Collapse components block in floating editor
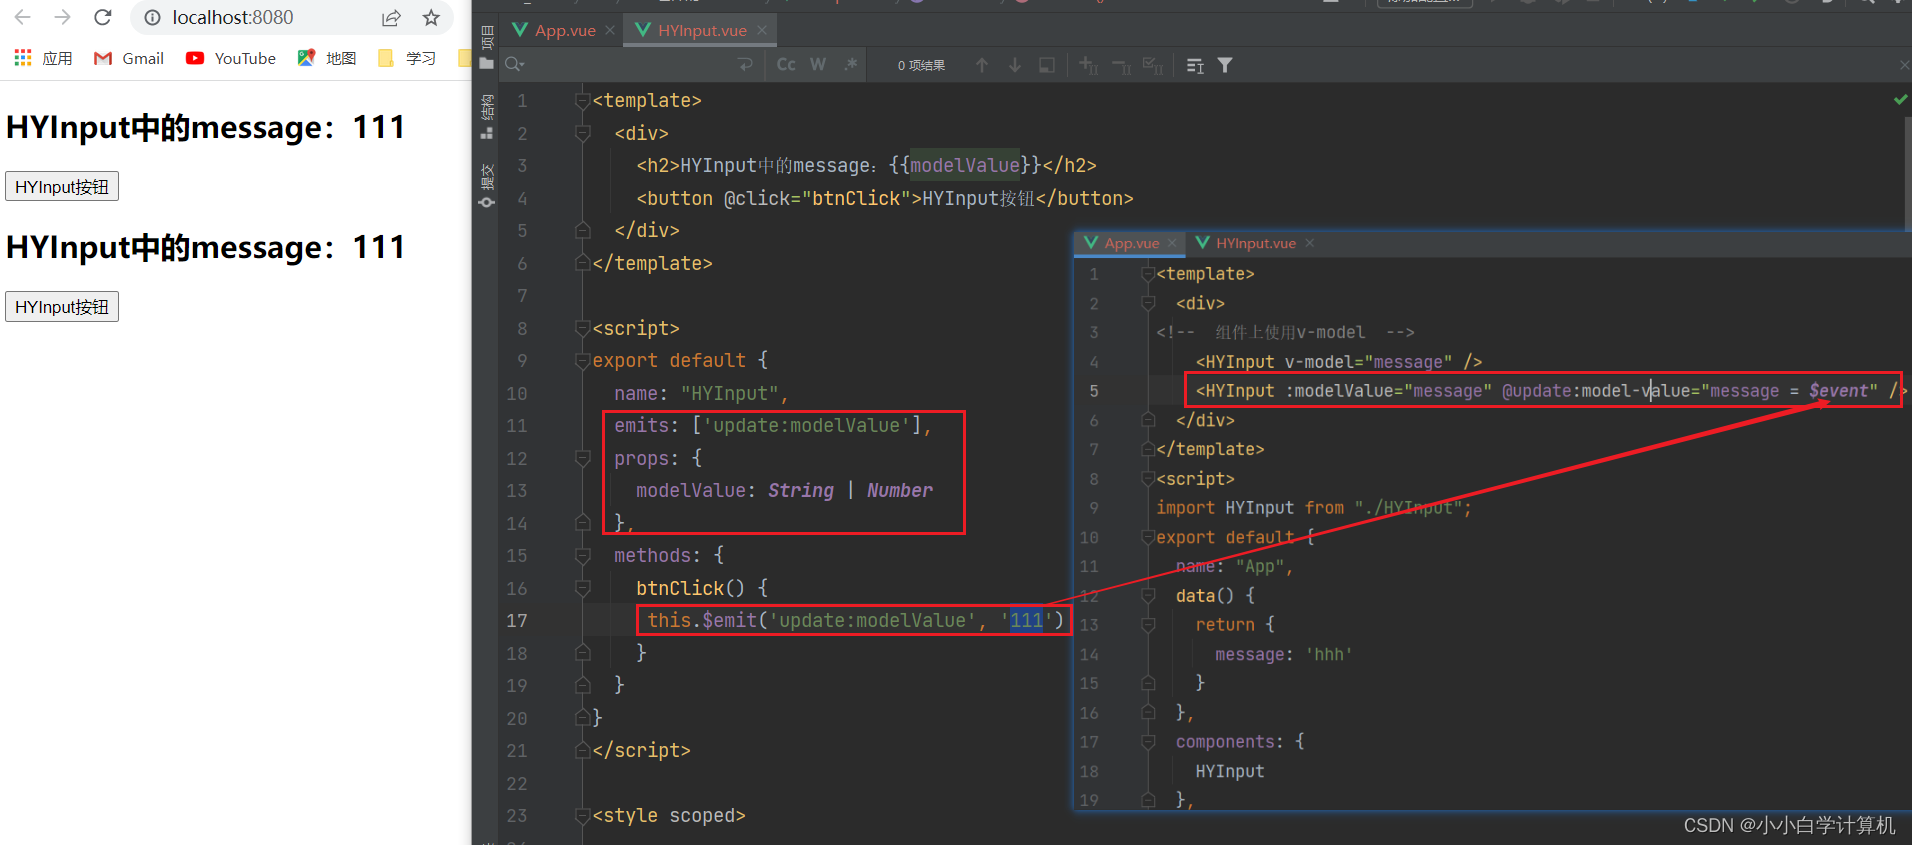Image resolution: width=1912 pixels, height=845 pixels. (x=1148, y=742)
